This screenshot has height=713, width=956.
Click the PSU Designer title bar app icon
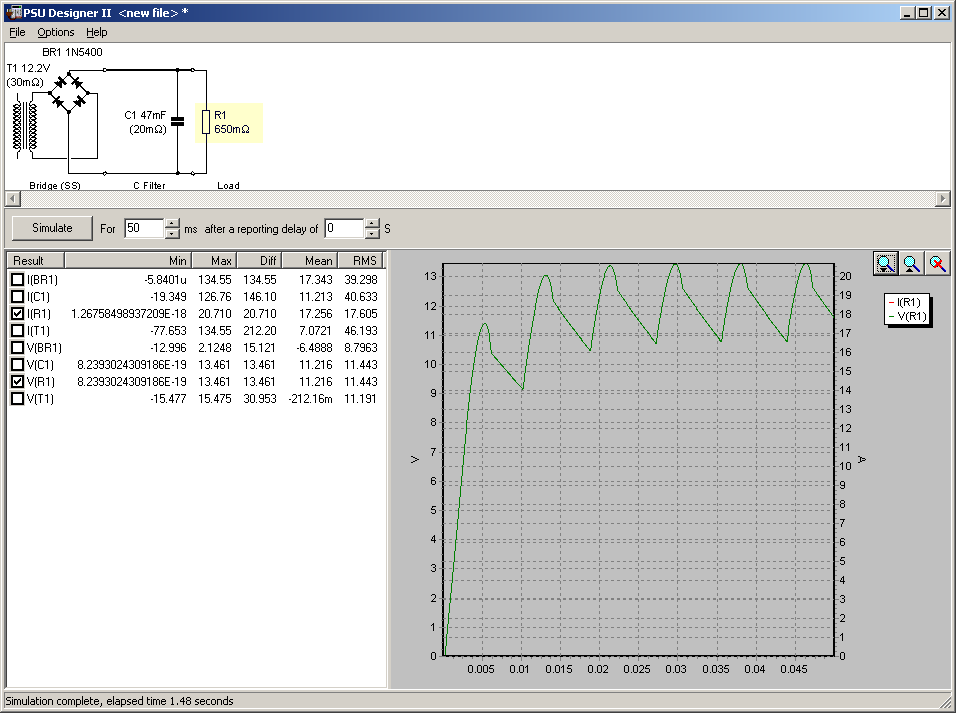pyautogui.click(x=12, y=12)
